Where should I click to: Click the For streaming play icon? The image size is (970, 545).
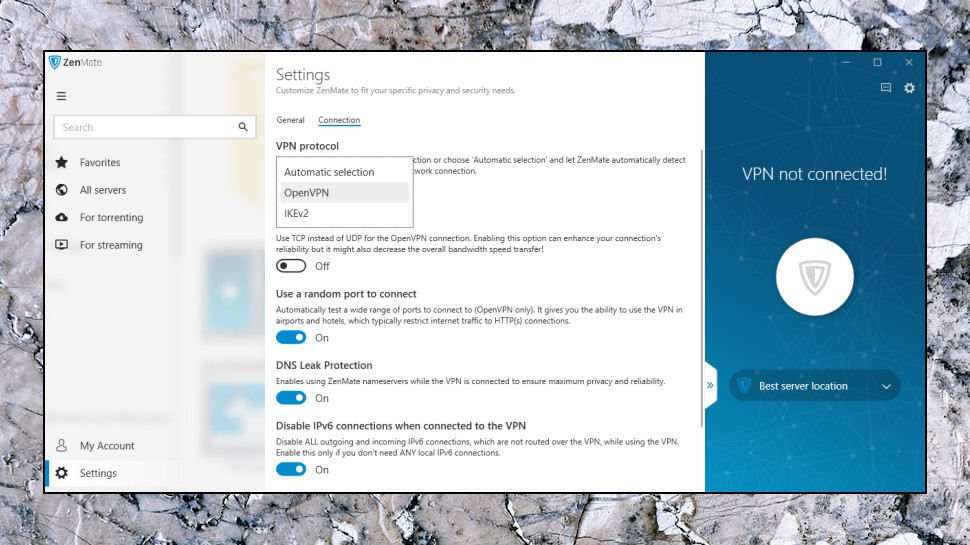click(62, 245)
